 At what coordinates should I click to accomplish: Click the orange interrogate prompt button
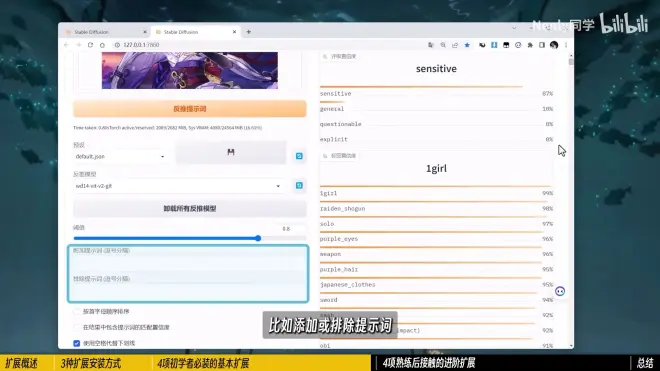click(190, 109)
